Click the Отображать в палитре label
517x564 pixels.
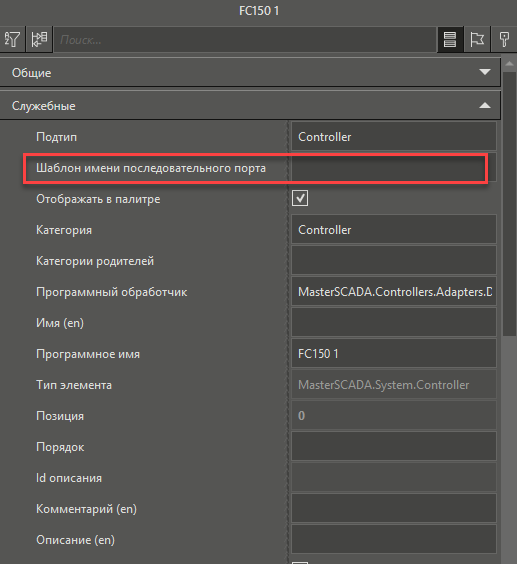coord(98,199)
